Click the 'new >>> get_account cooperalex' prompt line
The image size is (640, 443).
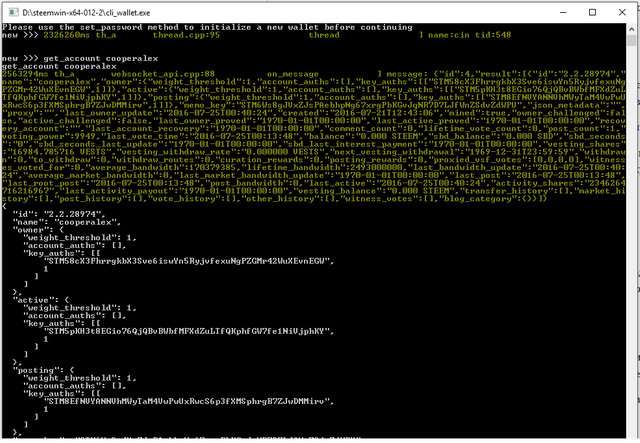coord(80,58)
